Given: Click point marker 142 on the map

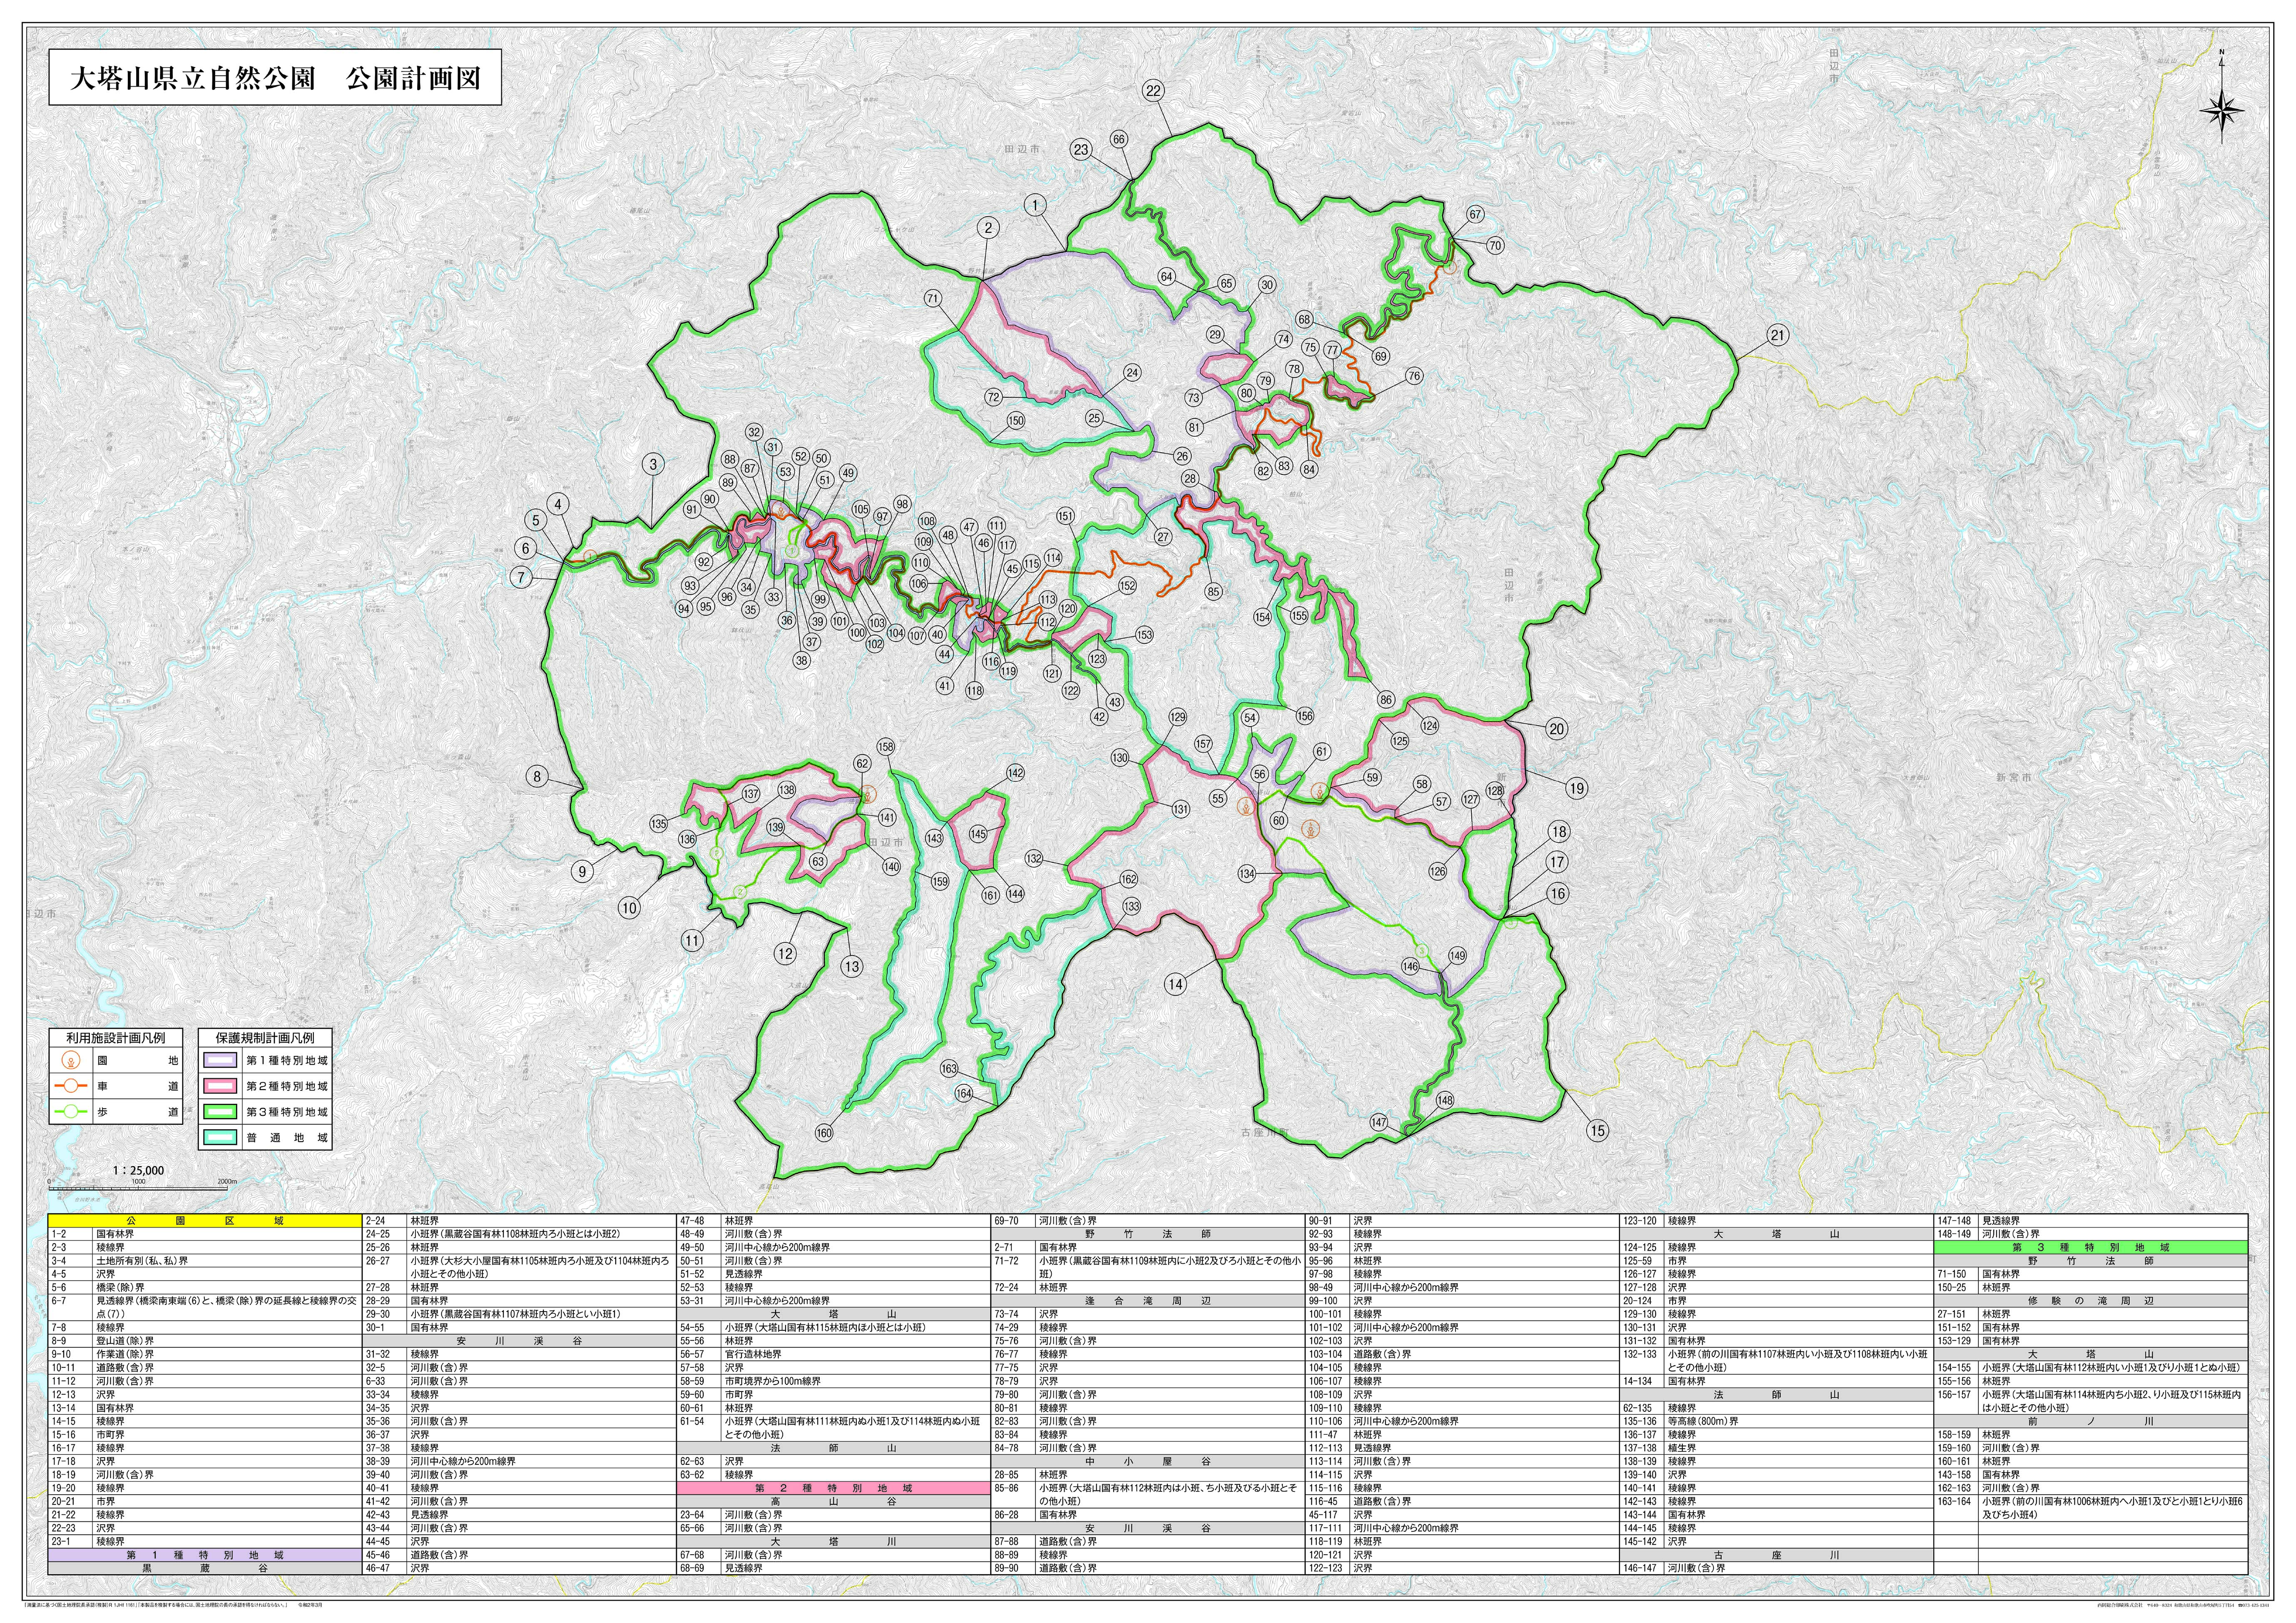Looking at the screenshot, I should (1016, 773).
